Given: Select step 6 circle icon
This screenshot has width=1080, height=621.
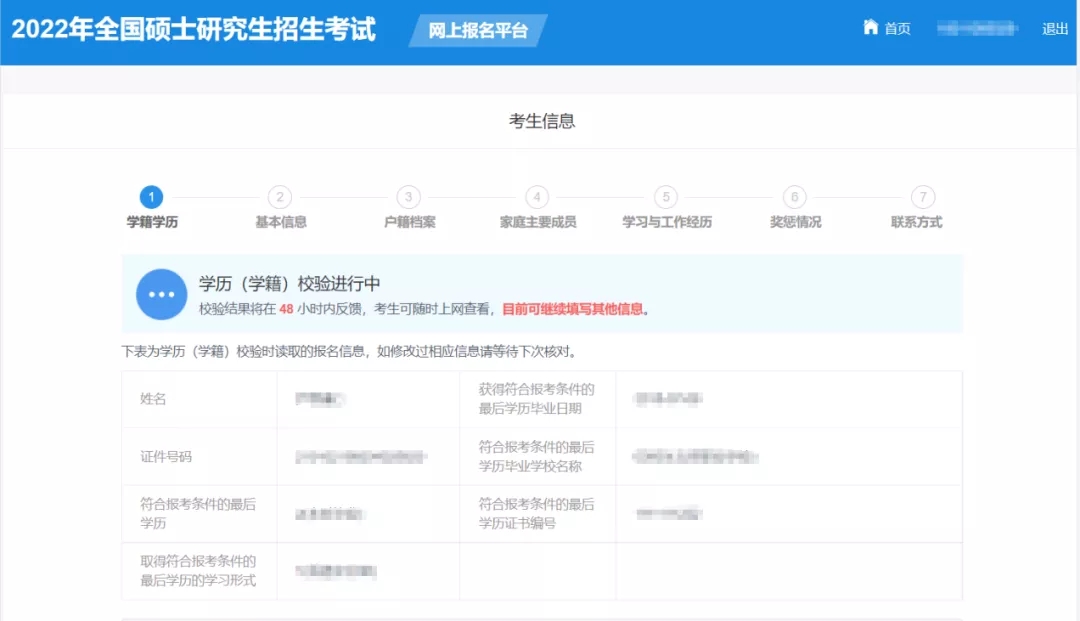Looking at the screenshot, I should [x=795, y=197].
